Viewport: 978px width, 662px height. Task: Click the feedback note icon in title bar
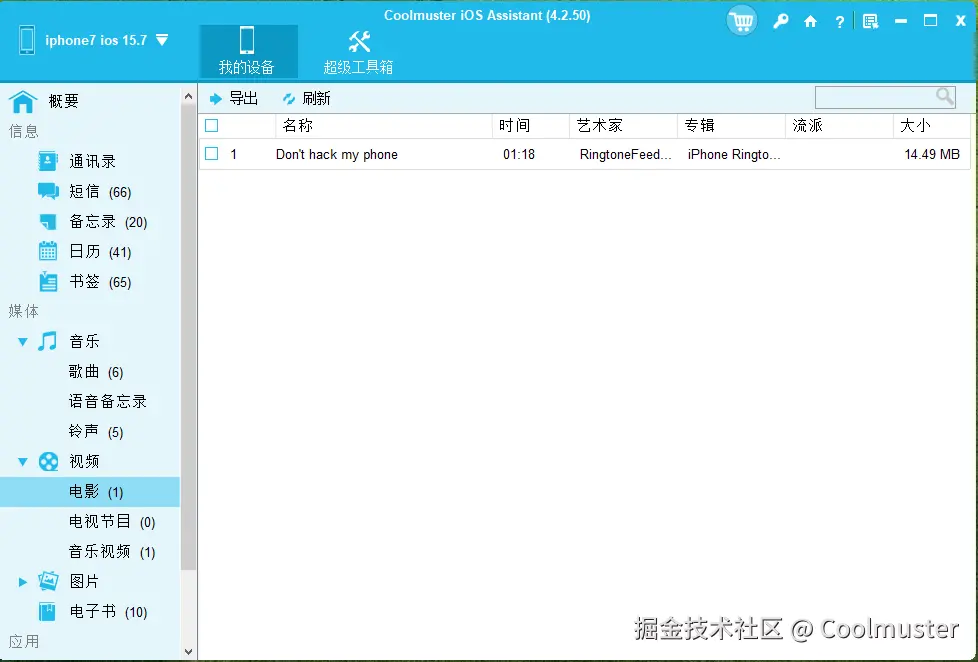pos(871,22)
